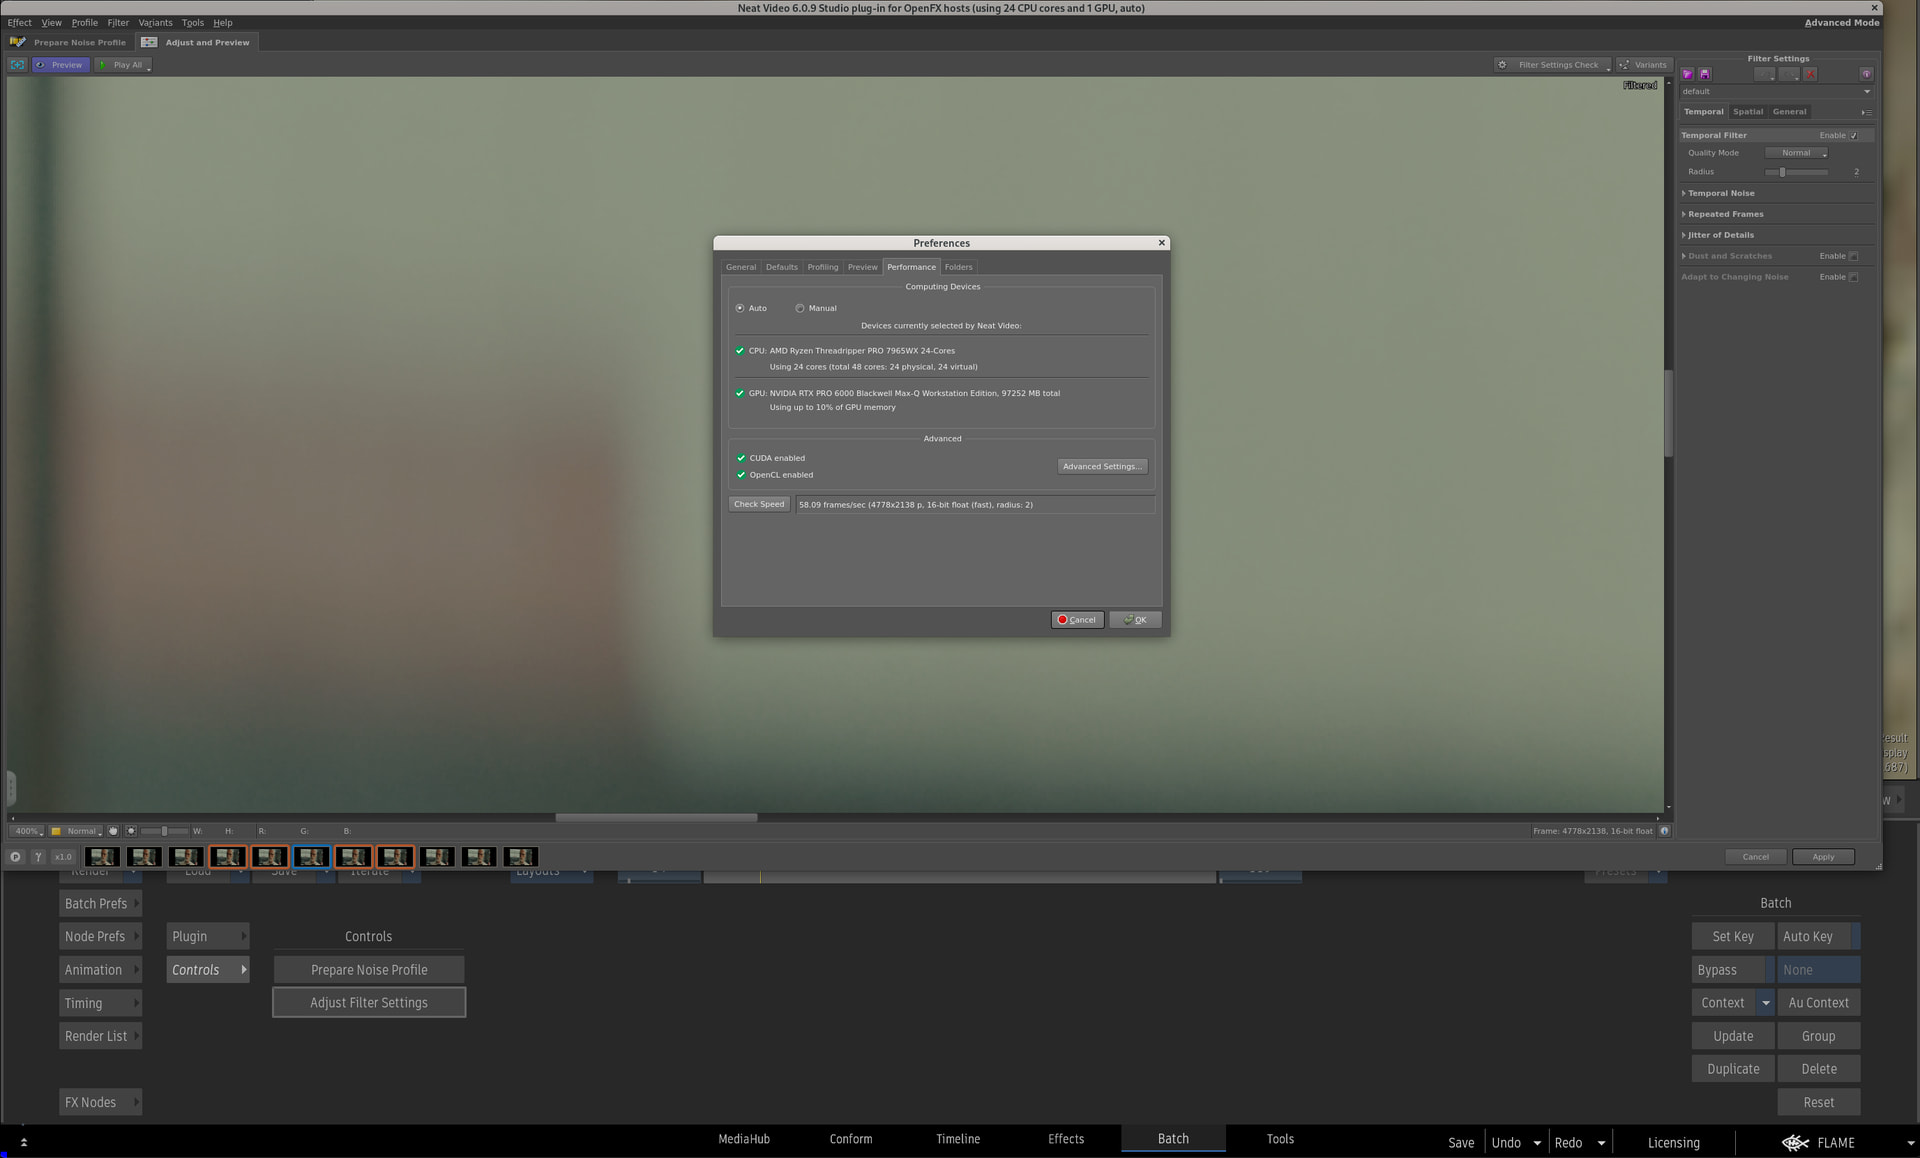Select the blue-outlined current frame thumbnail

pyautogui.click(x=311, y=857)
